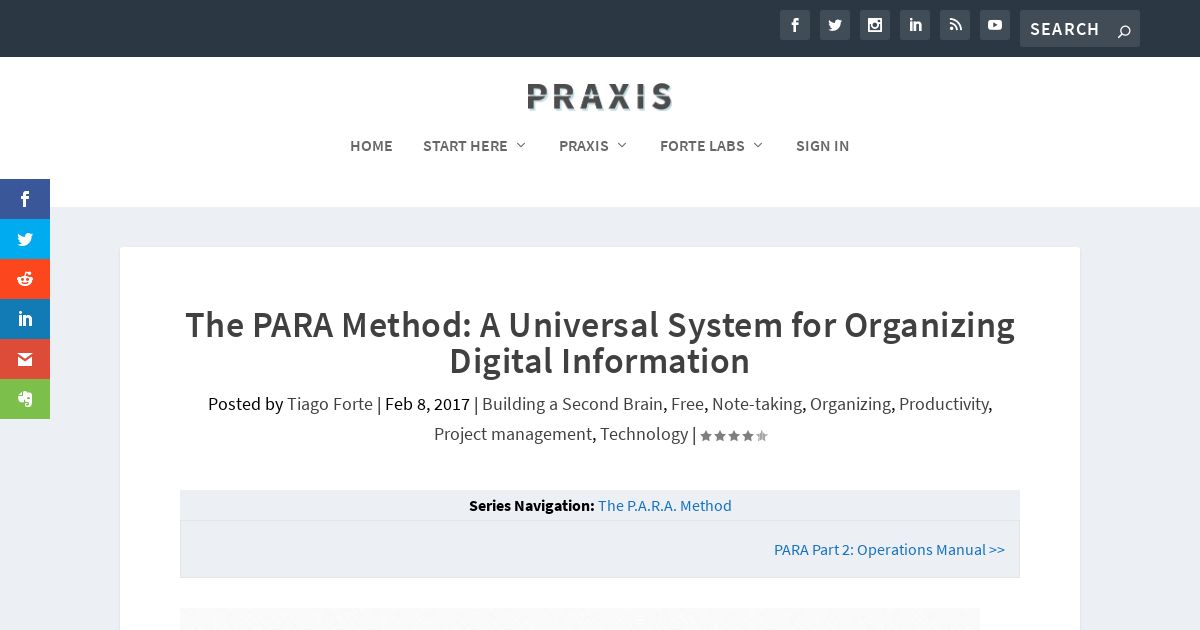Open RSS feed icon in header
The image size is (1200, 630).
(955, 25)
